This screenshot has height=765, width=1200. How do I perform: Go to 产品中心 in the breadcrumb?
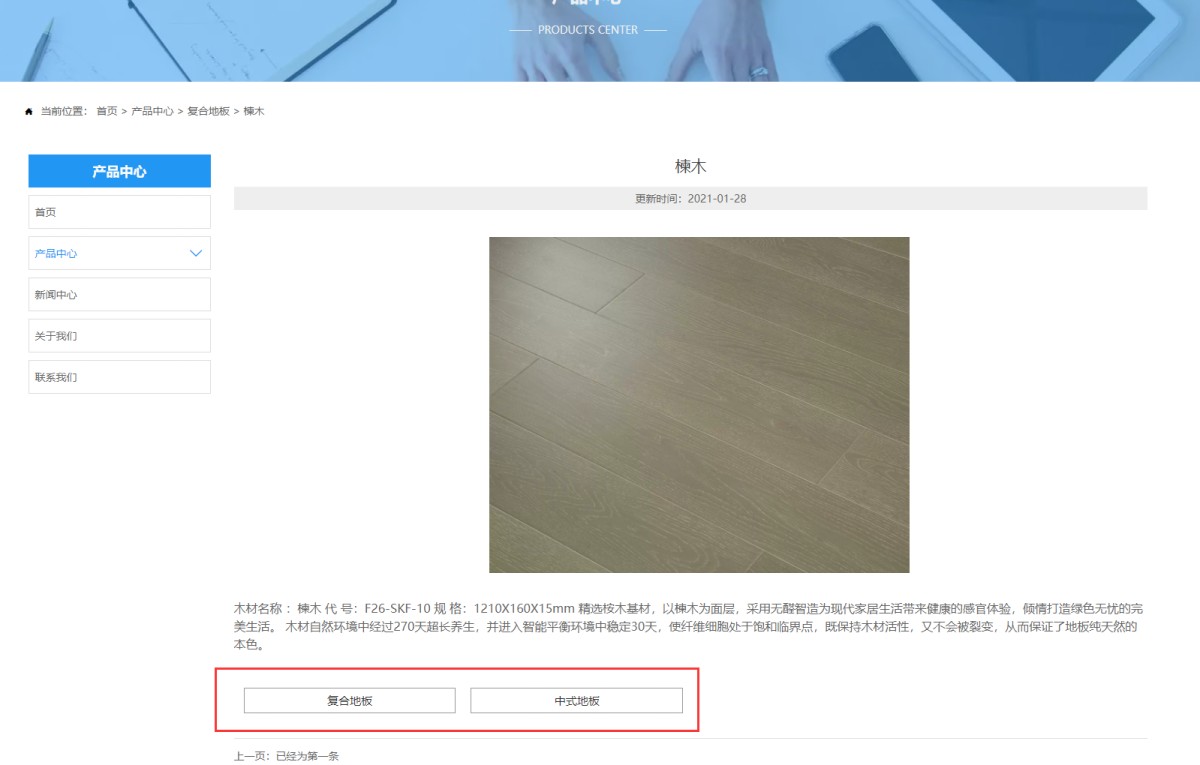(x=152, y=111)
